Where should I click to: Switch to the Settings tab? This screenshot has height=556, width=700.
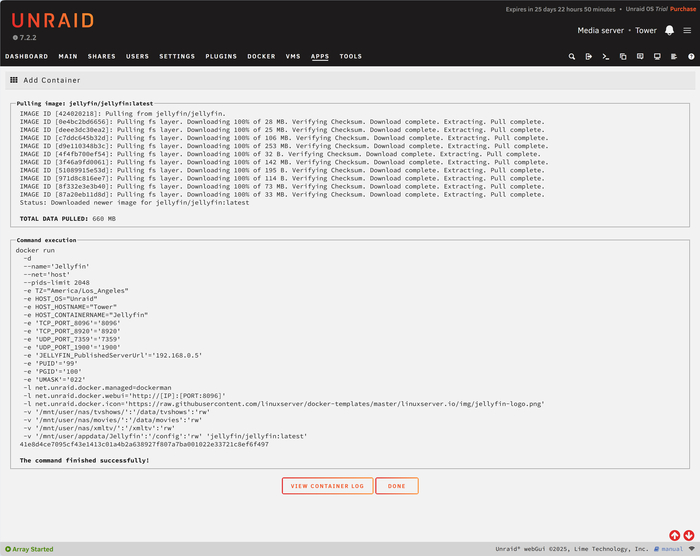click(177, 57)
